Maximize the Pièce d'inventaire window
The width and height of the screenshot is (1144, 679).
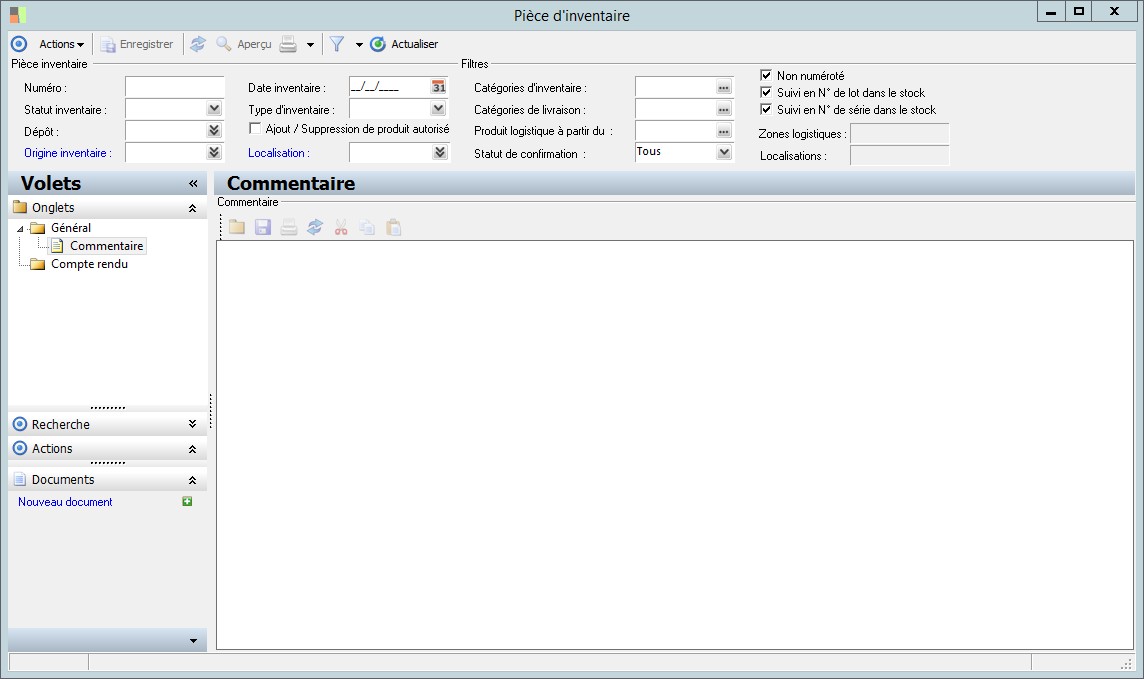[1078, 12]
